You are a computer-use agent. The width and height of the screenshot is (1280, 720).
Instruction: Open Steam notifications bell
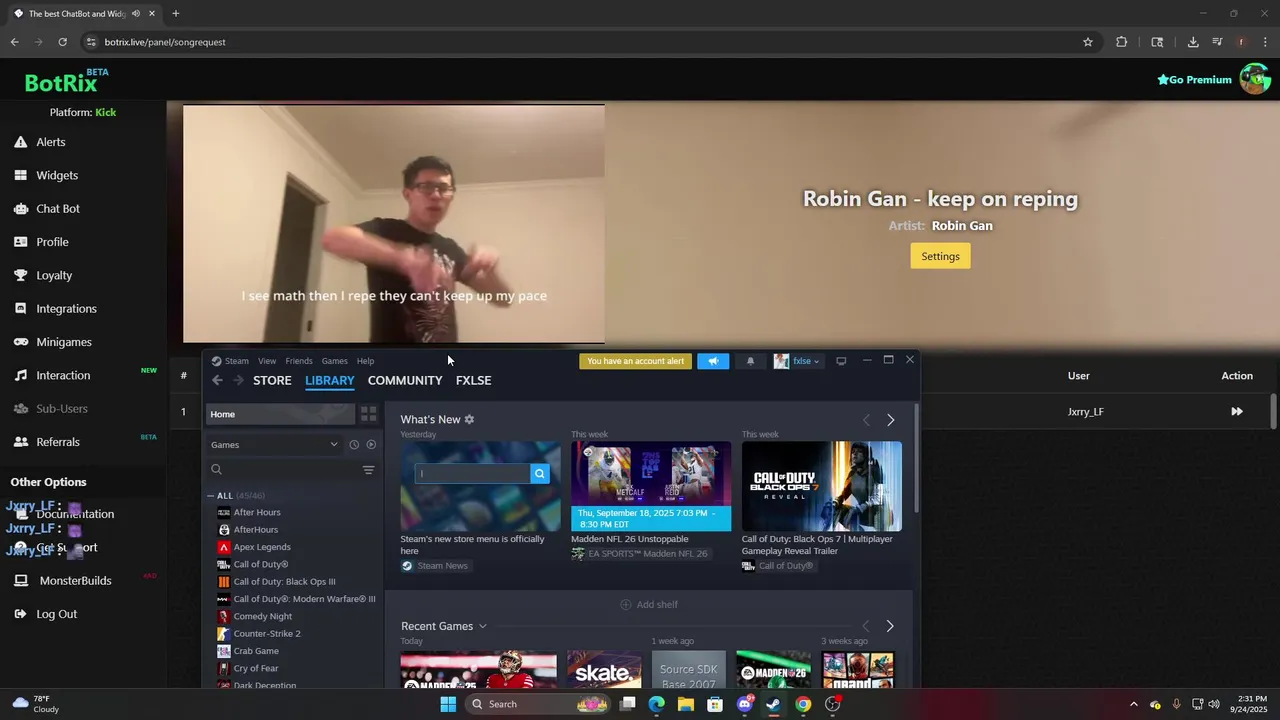(x=750, y=361)
